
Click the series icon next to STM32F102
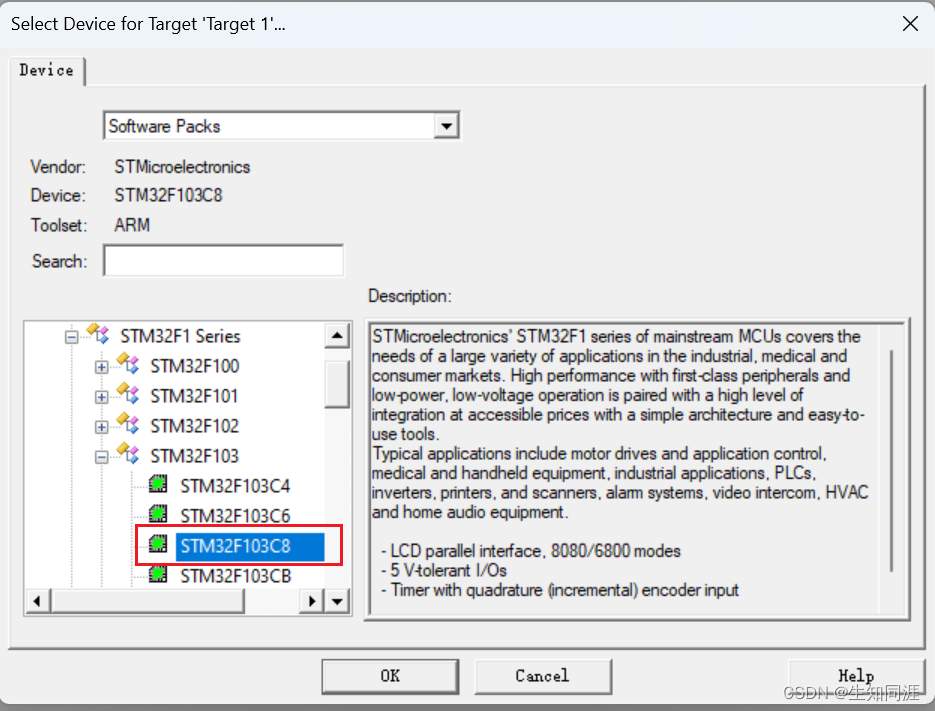127,426
